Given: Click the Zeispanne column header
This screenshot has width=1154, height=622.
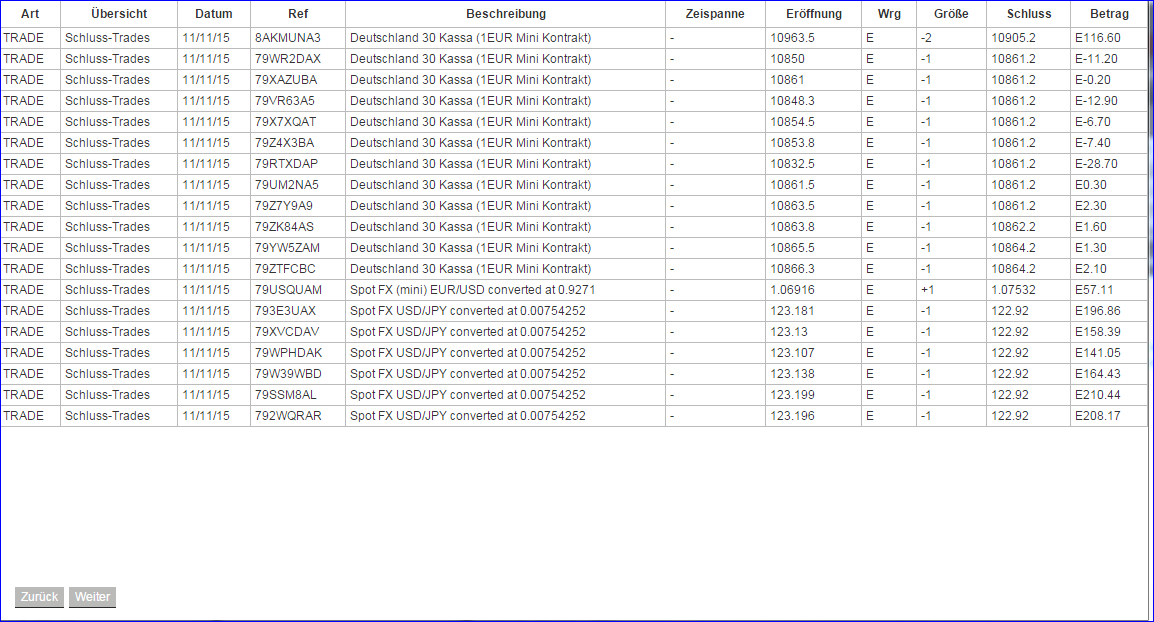Looking at the screenshot, I should coord(714,14).
